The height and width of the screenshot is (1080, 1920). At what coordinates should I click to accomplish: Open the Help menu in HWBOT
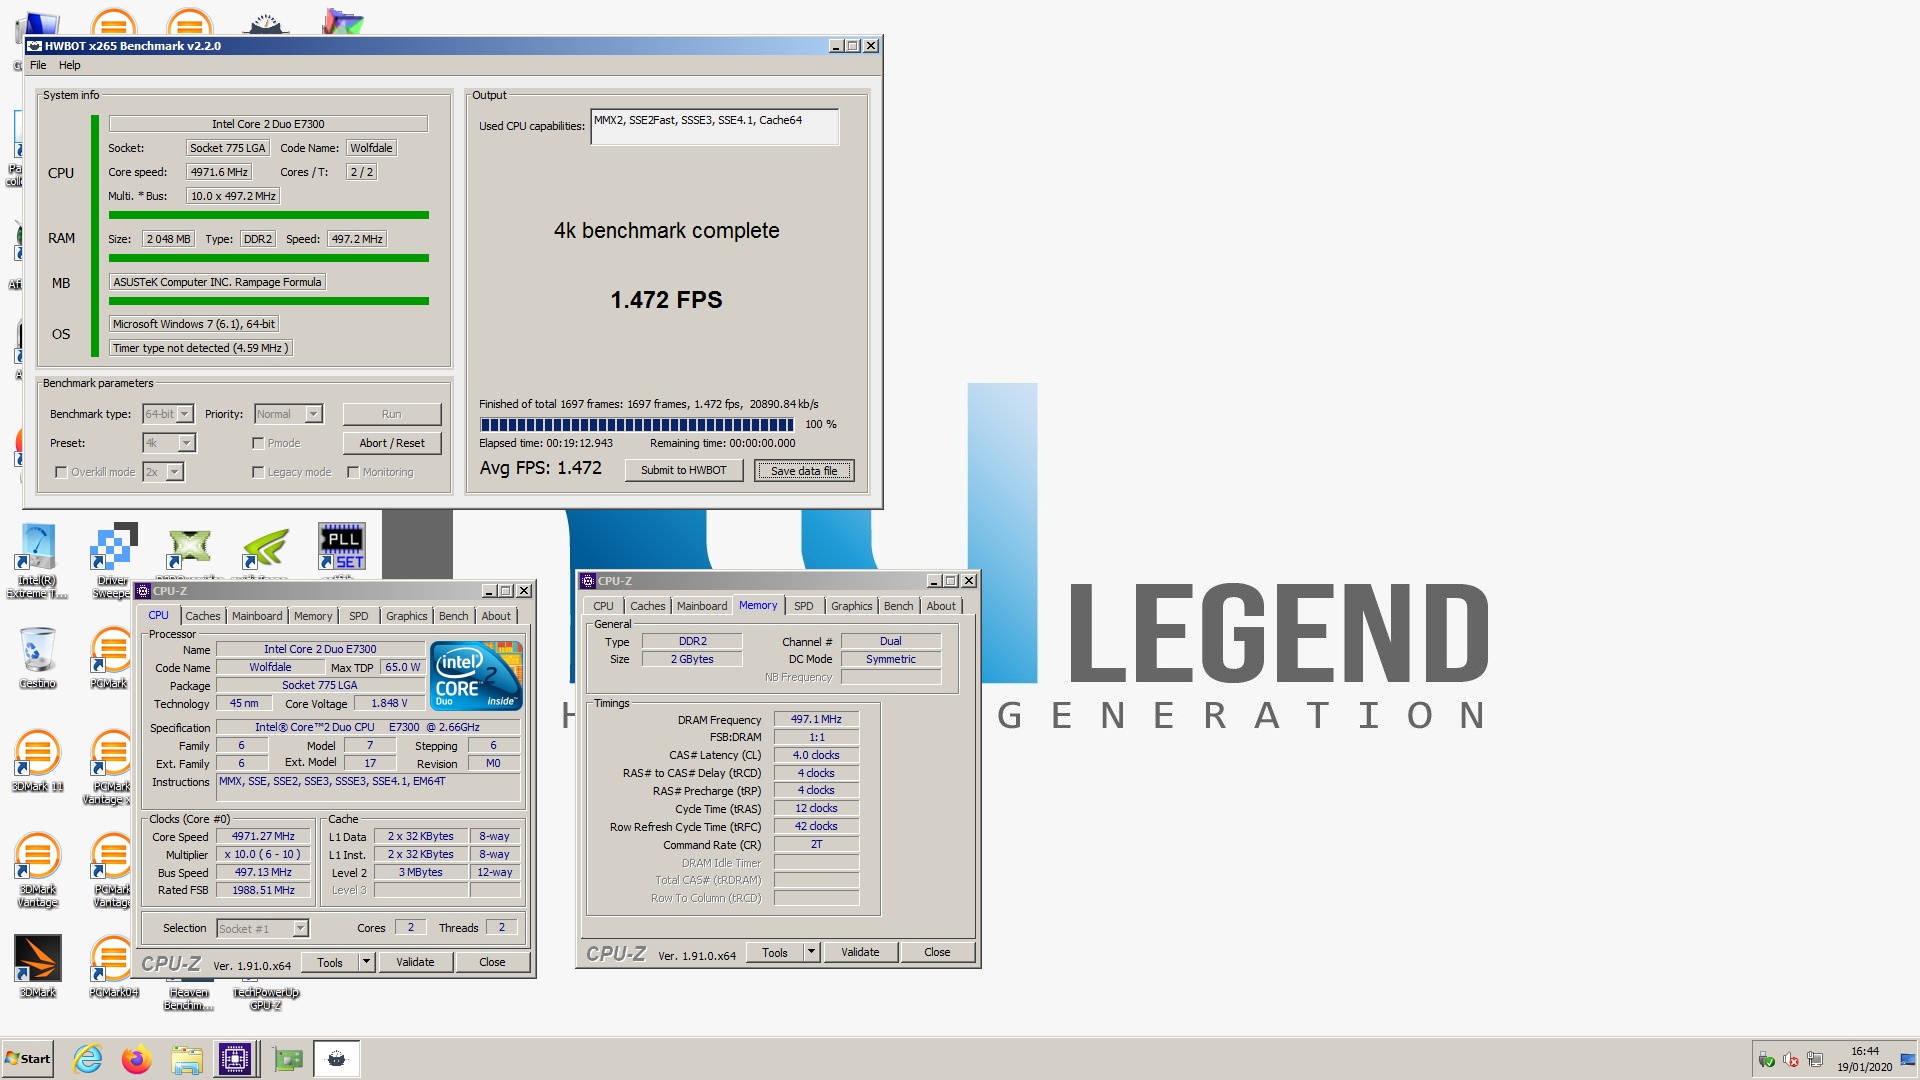(69, 65)
